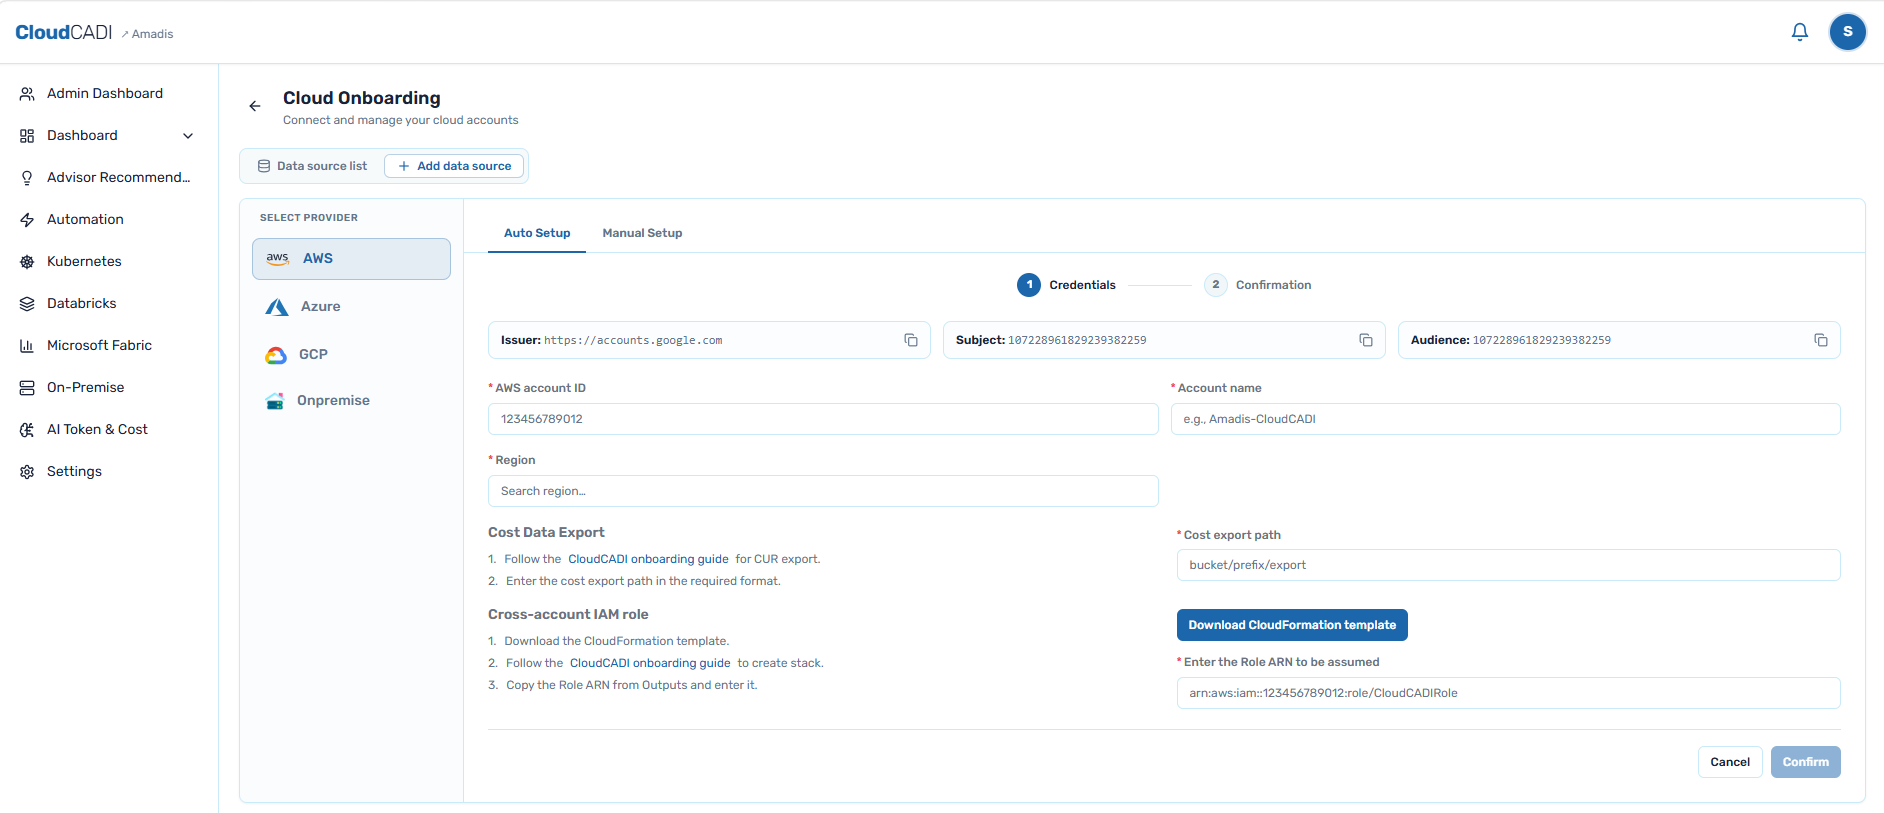
Task: Click the Kubernetes wheel icon
Action: point(27,261)
